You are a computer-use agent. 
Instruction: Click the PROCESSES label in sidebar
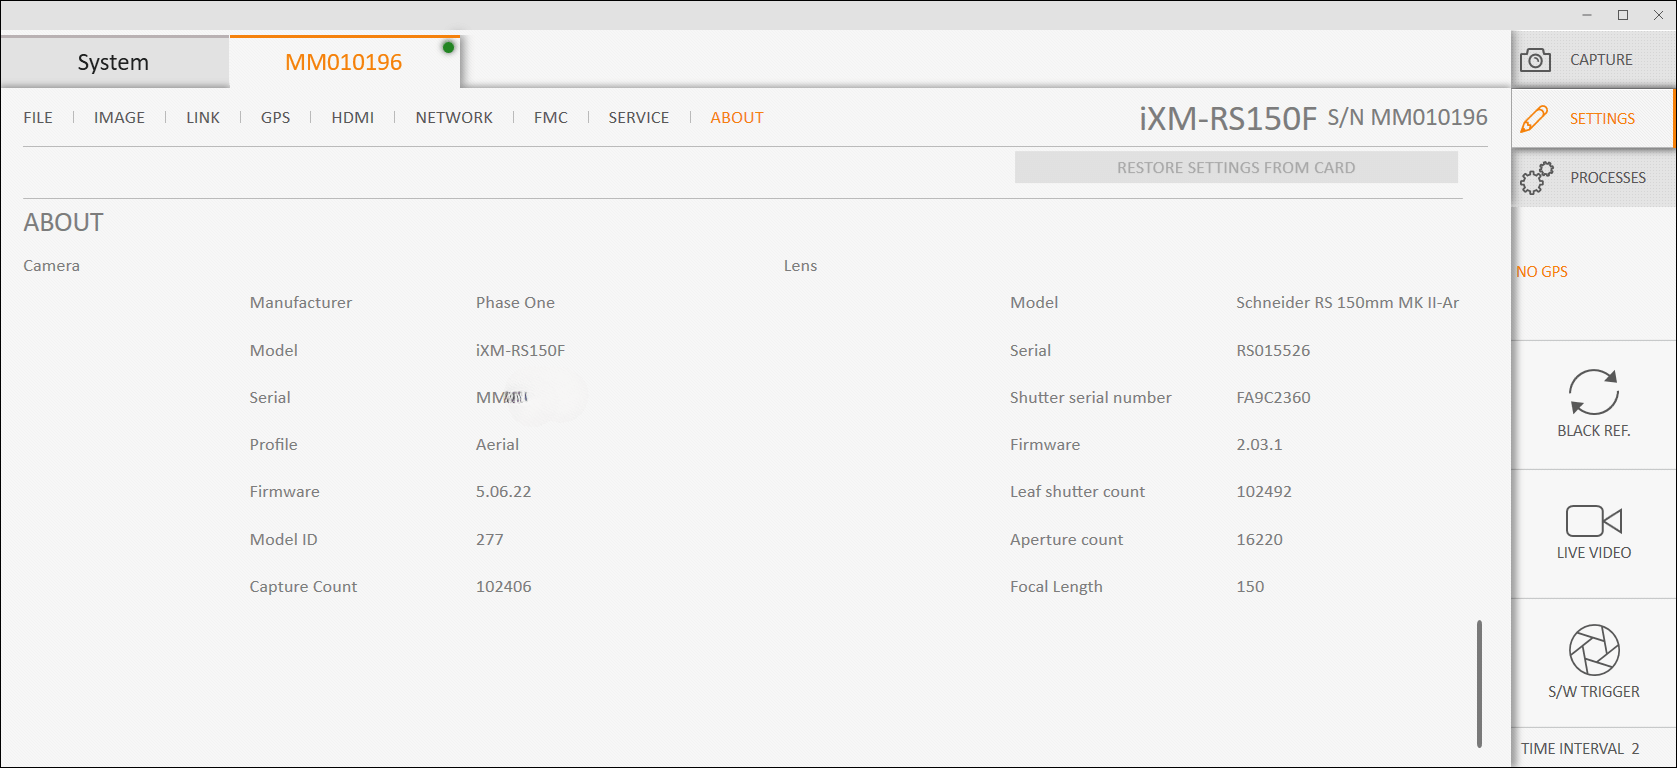pos(1608,178)
